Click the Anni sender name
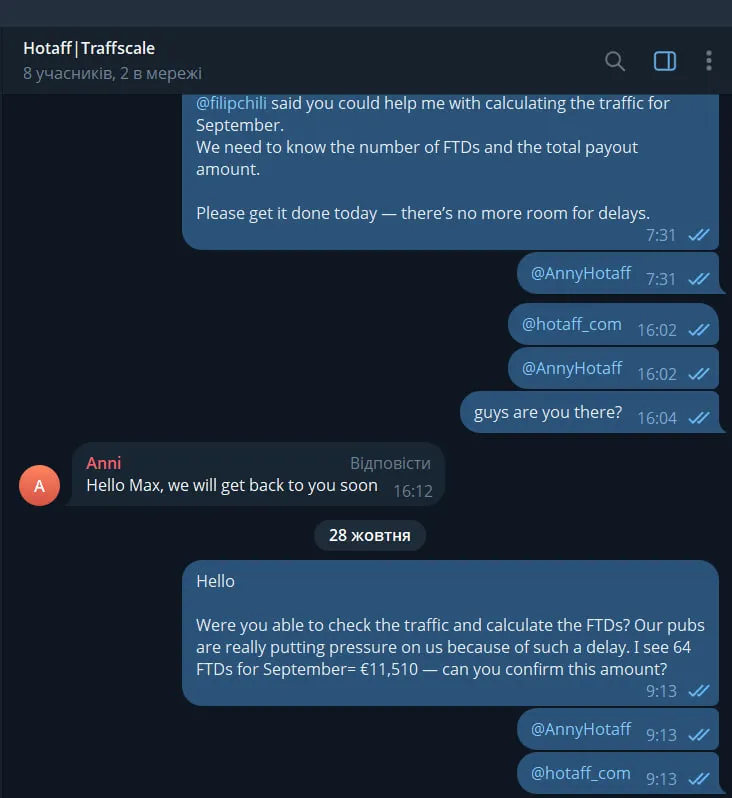The height and width of the screenshot is (798, 732). [x=103, y=463]
